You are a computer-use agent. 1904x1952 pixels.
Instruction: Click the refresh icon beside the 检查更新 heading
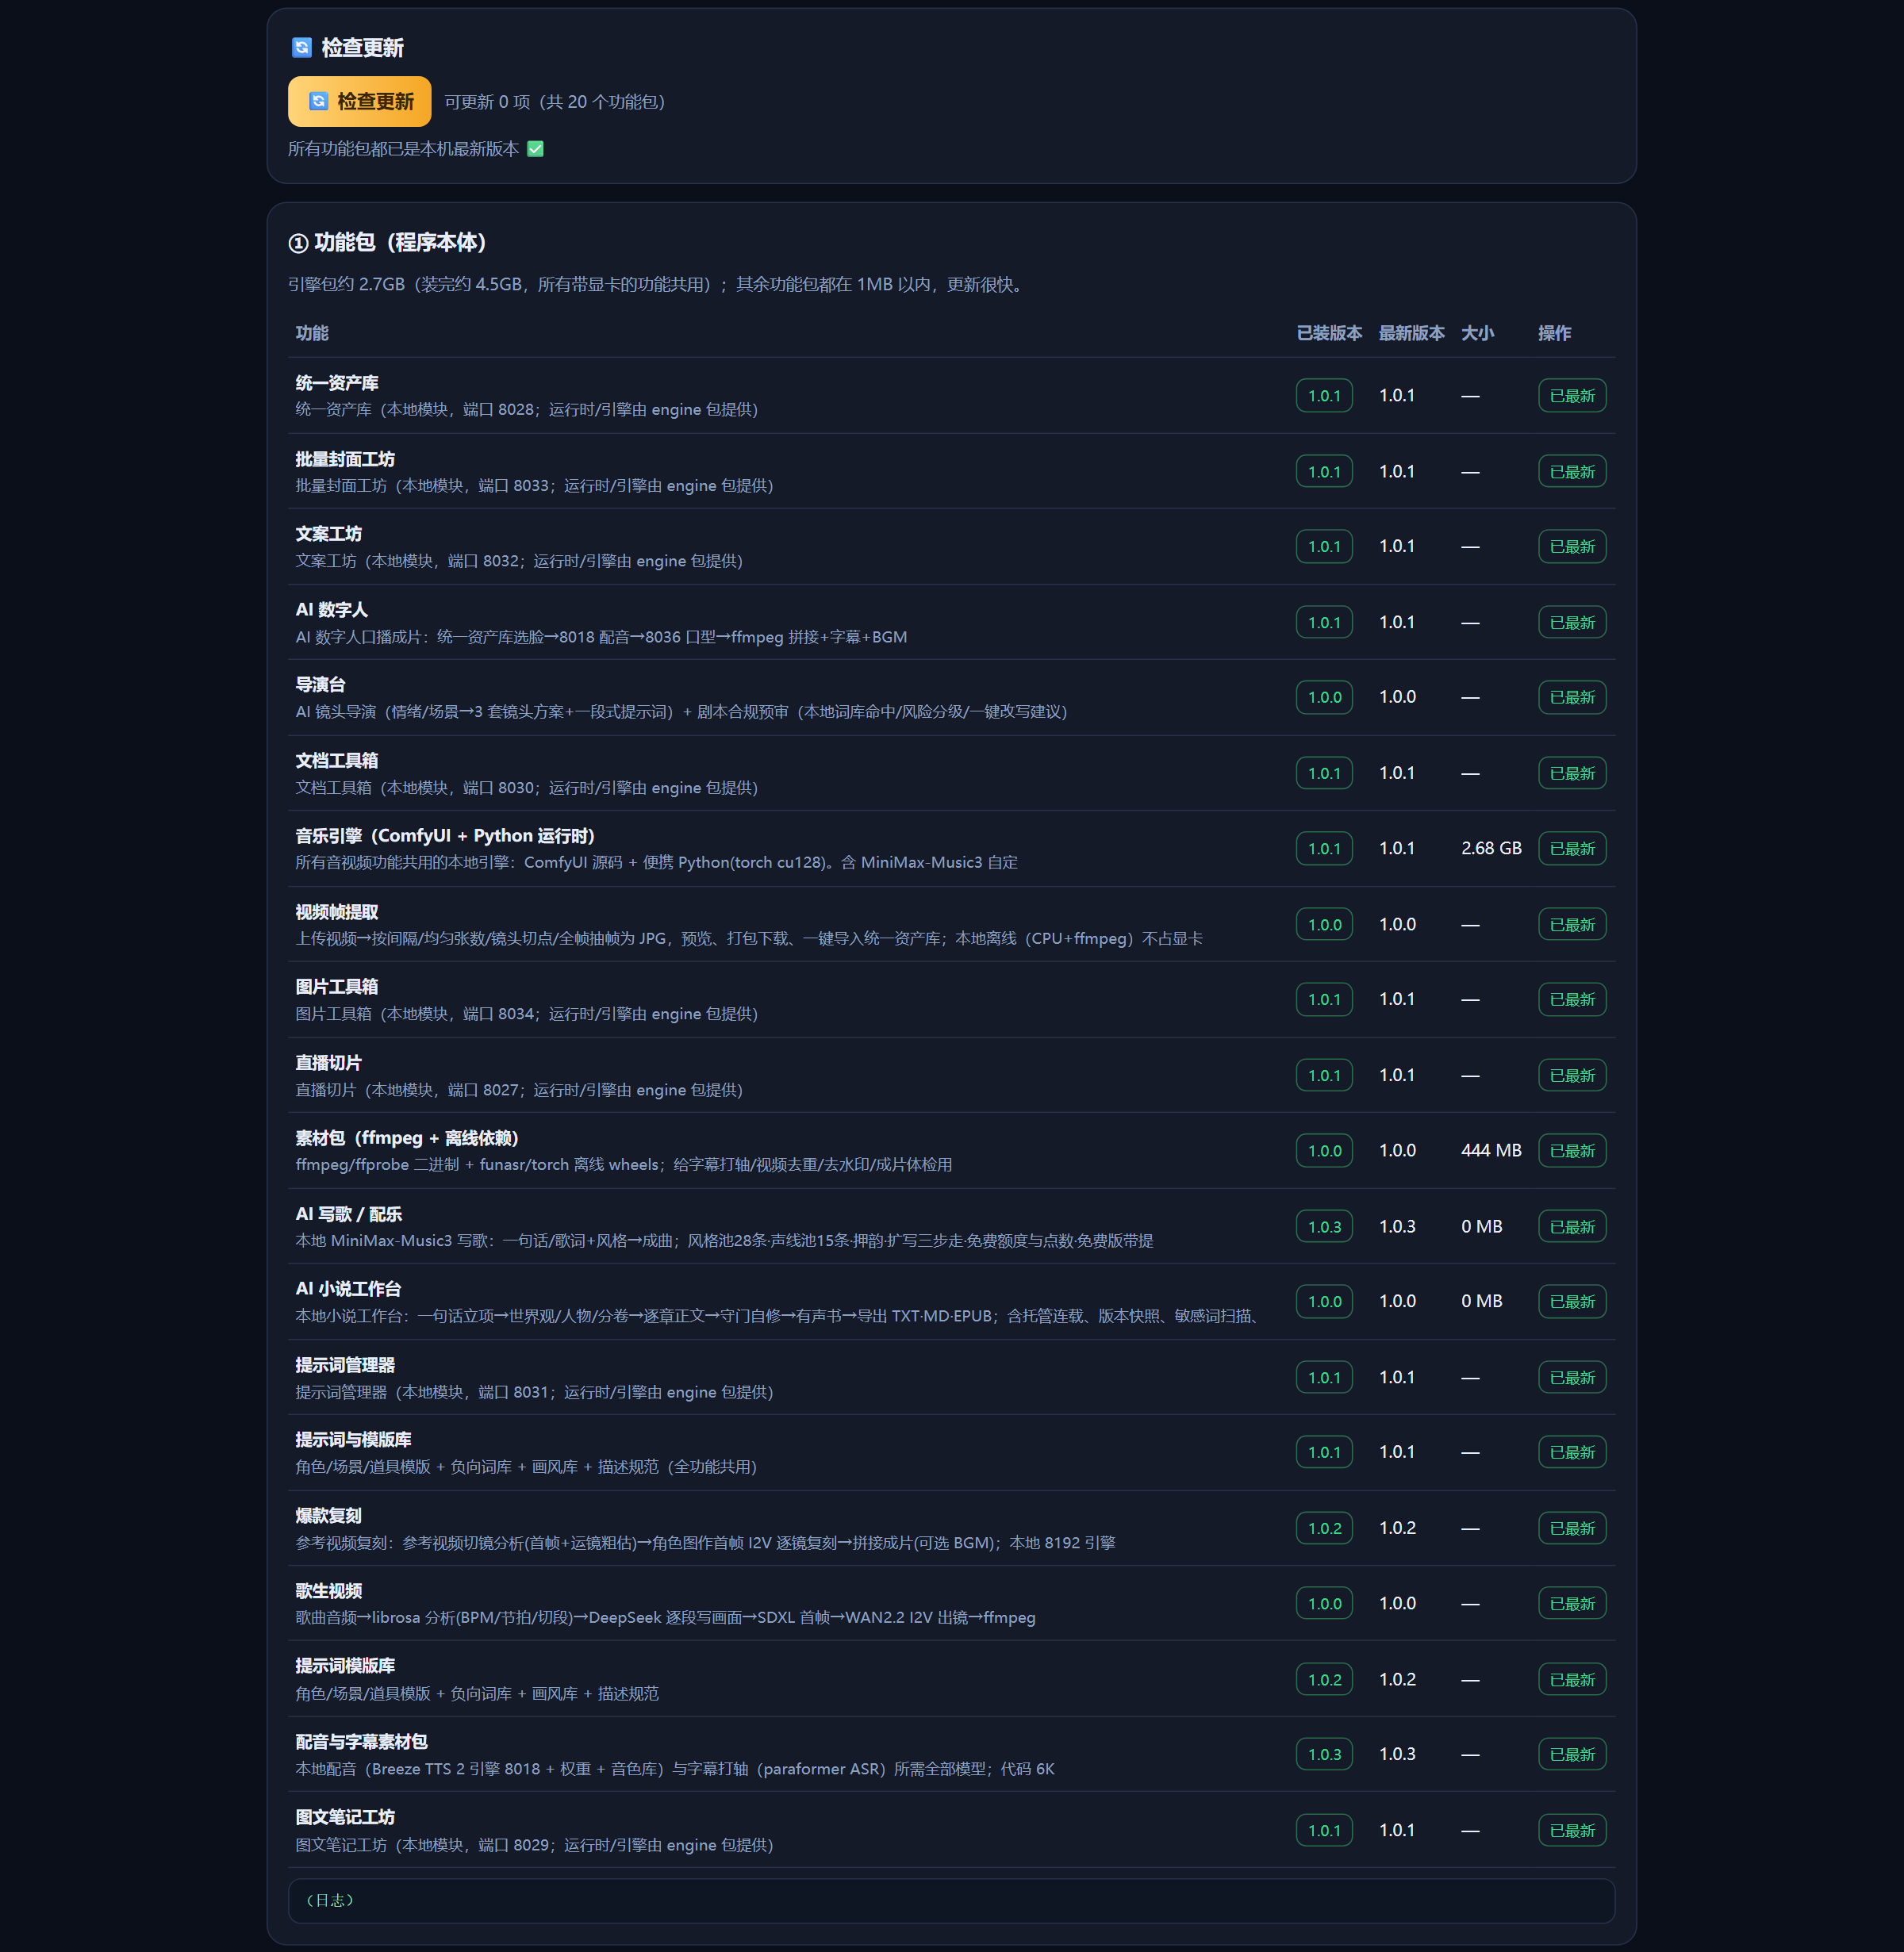coord(301,47)
